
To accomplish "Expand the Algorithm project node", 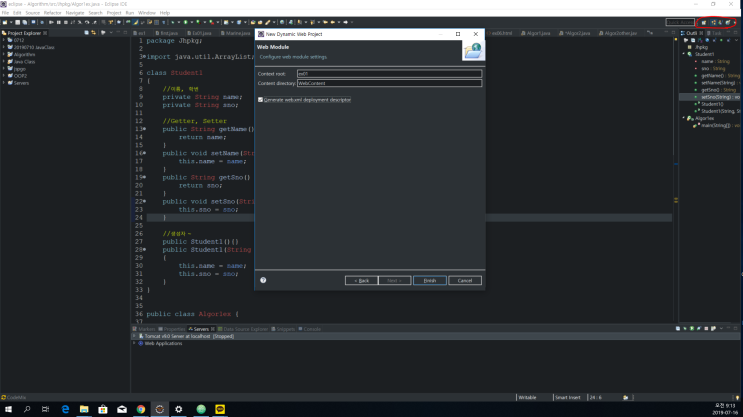I will coord(4,54).
